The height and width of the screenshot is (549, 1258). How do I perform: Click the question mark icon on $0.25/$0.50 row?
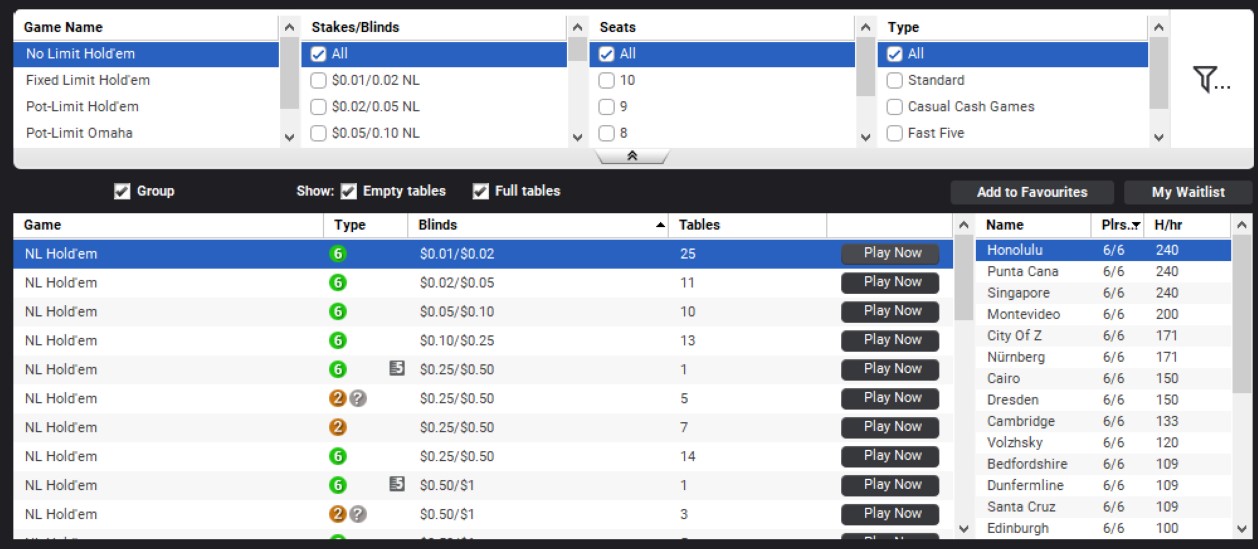pyautogui.click(x=358, y=398)
